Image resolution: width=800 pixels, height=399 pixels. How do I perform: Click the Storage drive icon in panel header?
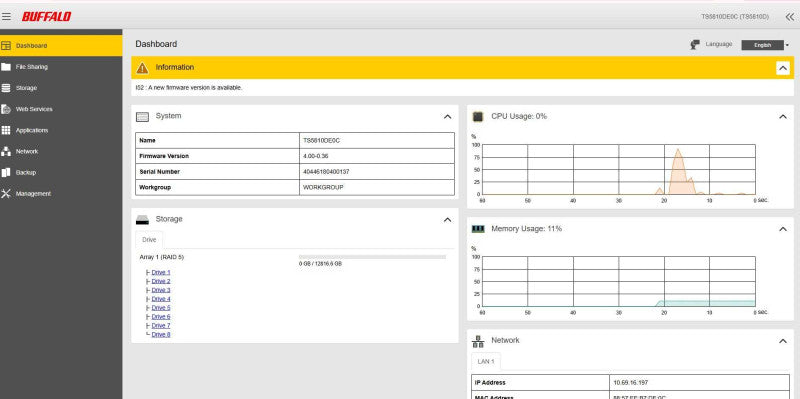(142, 220)
